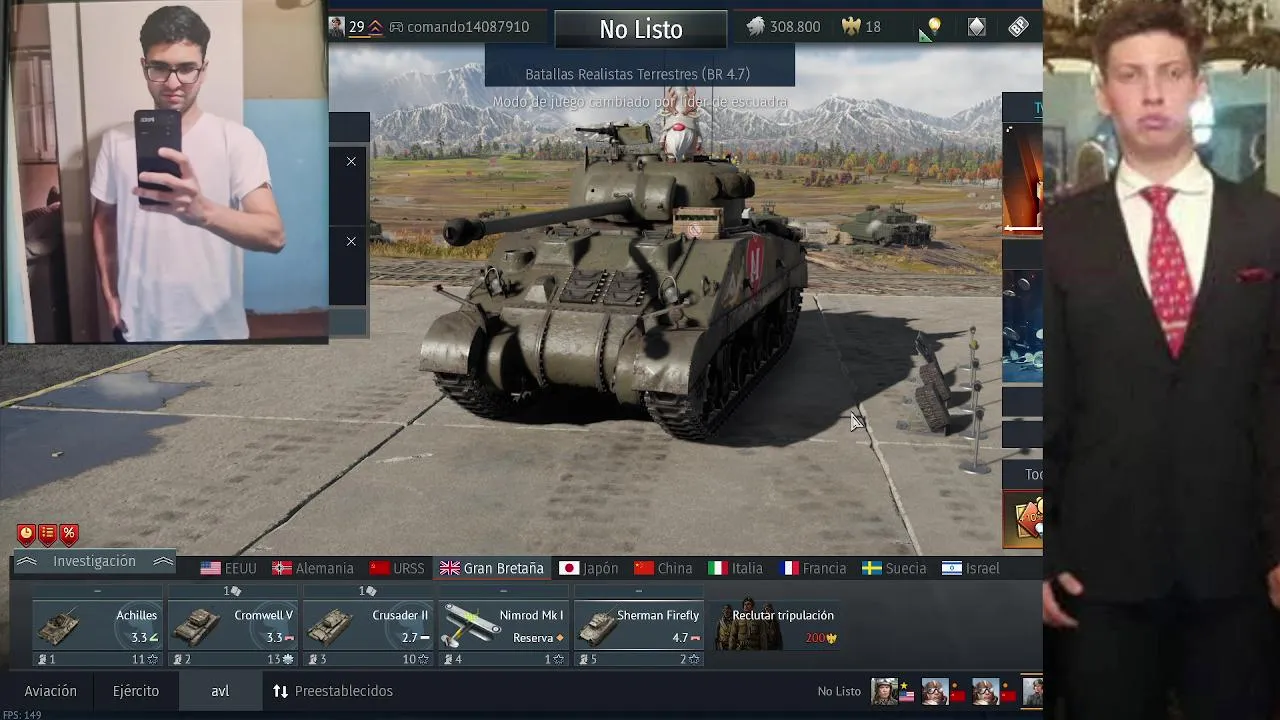Screen dimensions: 1280x720
Task: Open the blue coins promo banner
Action: click(1022, 326)
